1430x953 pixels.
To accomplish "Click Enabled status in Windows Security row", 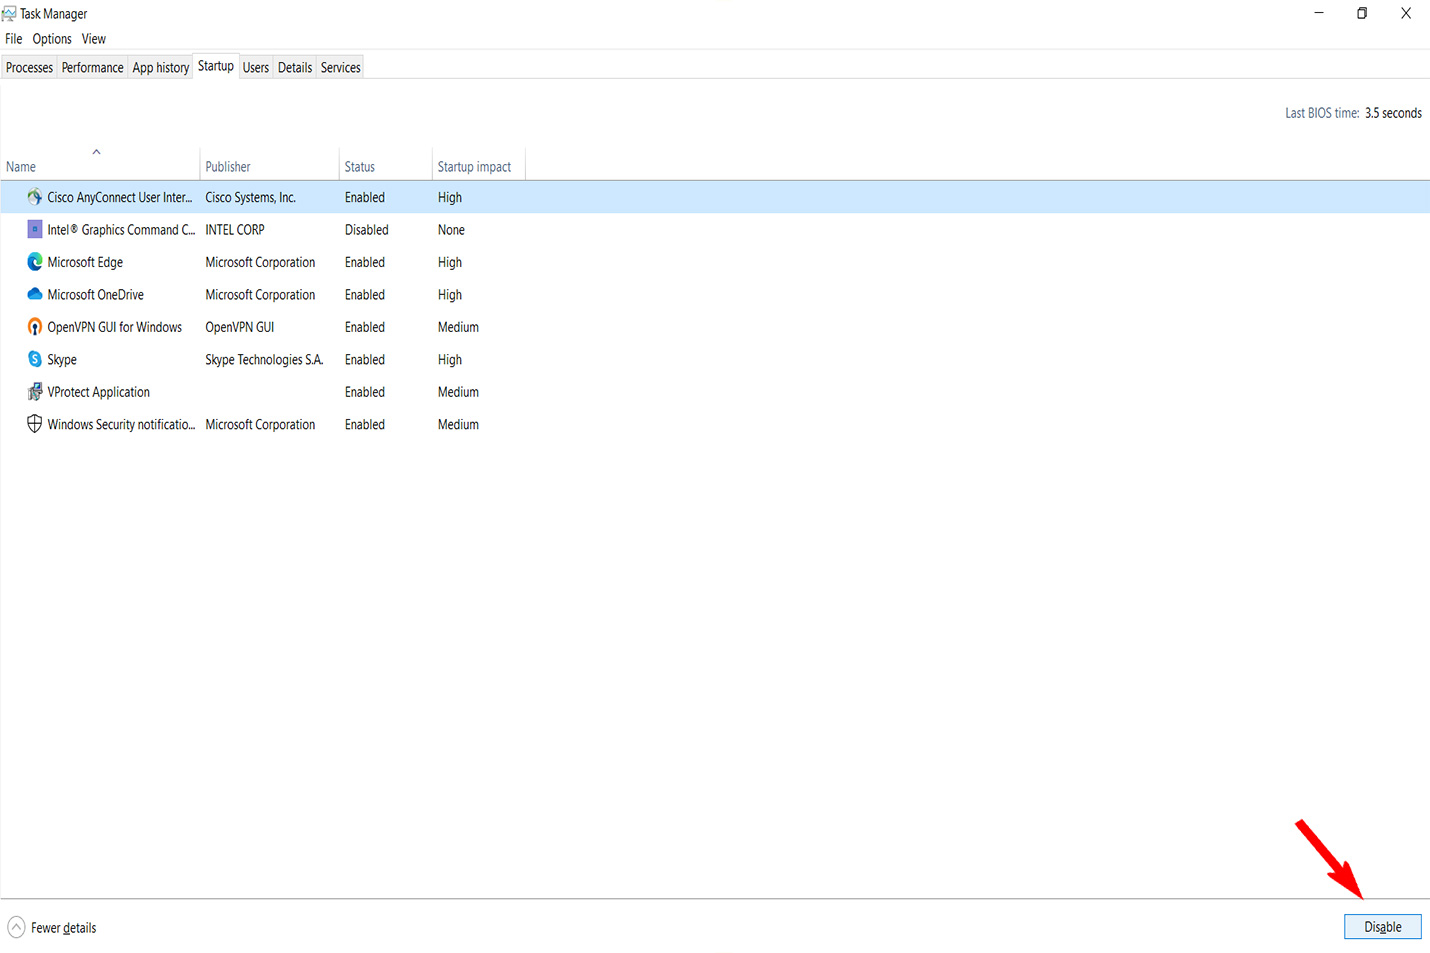I will (x=365, y=424).
